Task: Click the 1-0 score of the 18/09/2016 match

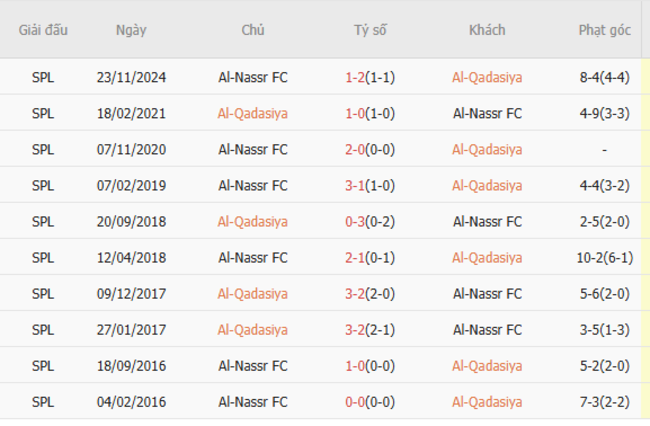Action: point(355,365)
